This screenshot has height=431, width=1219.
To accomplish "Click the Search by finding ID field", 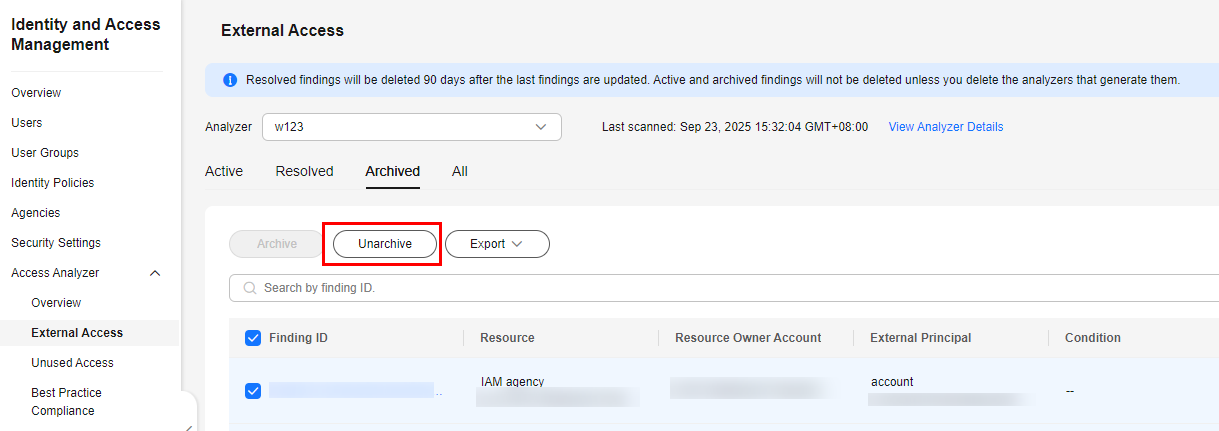I will (x=700, y=288).
